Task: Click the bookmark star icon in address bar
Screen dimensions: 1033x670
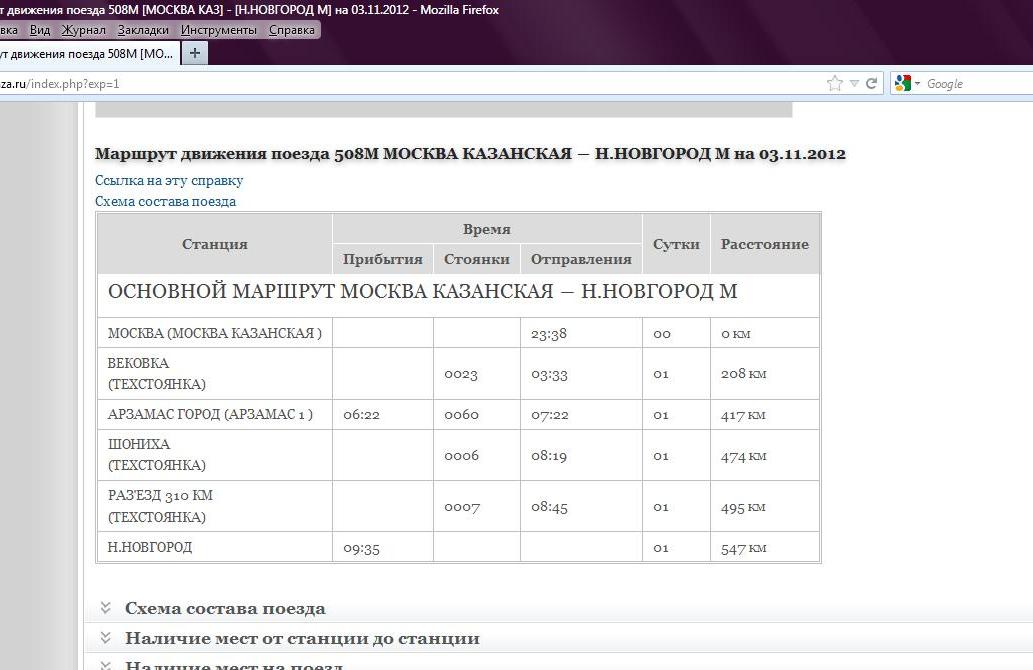Action: click(835, 84)
